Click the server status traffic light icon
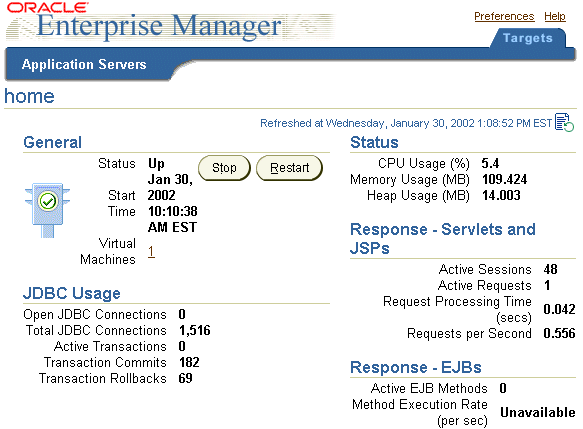The height and width of the screenshot is (429, 583). [x=48, y=210]
